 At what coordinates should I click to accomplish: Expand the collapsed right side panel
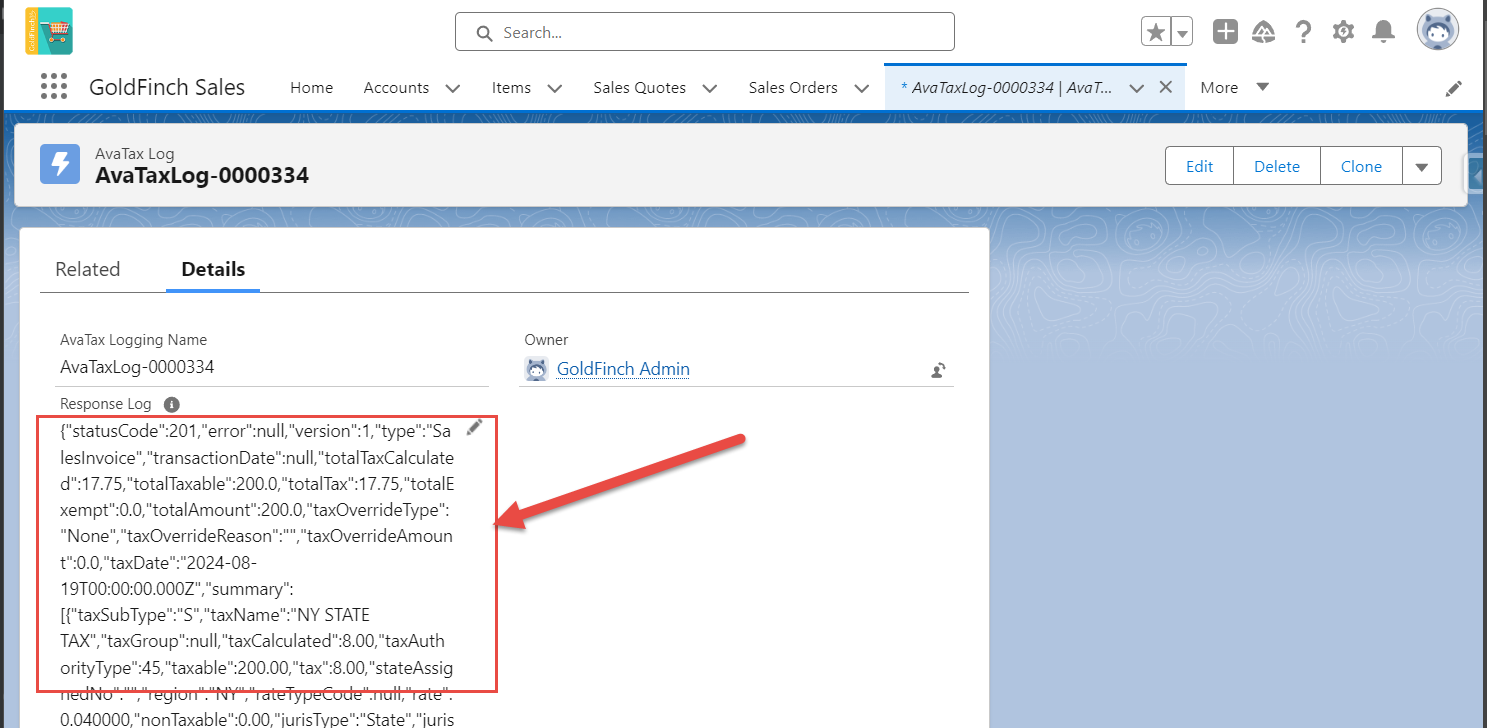1477,175
